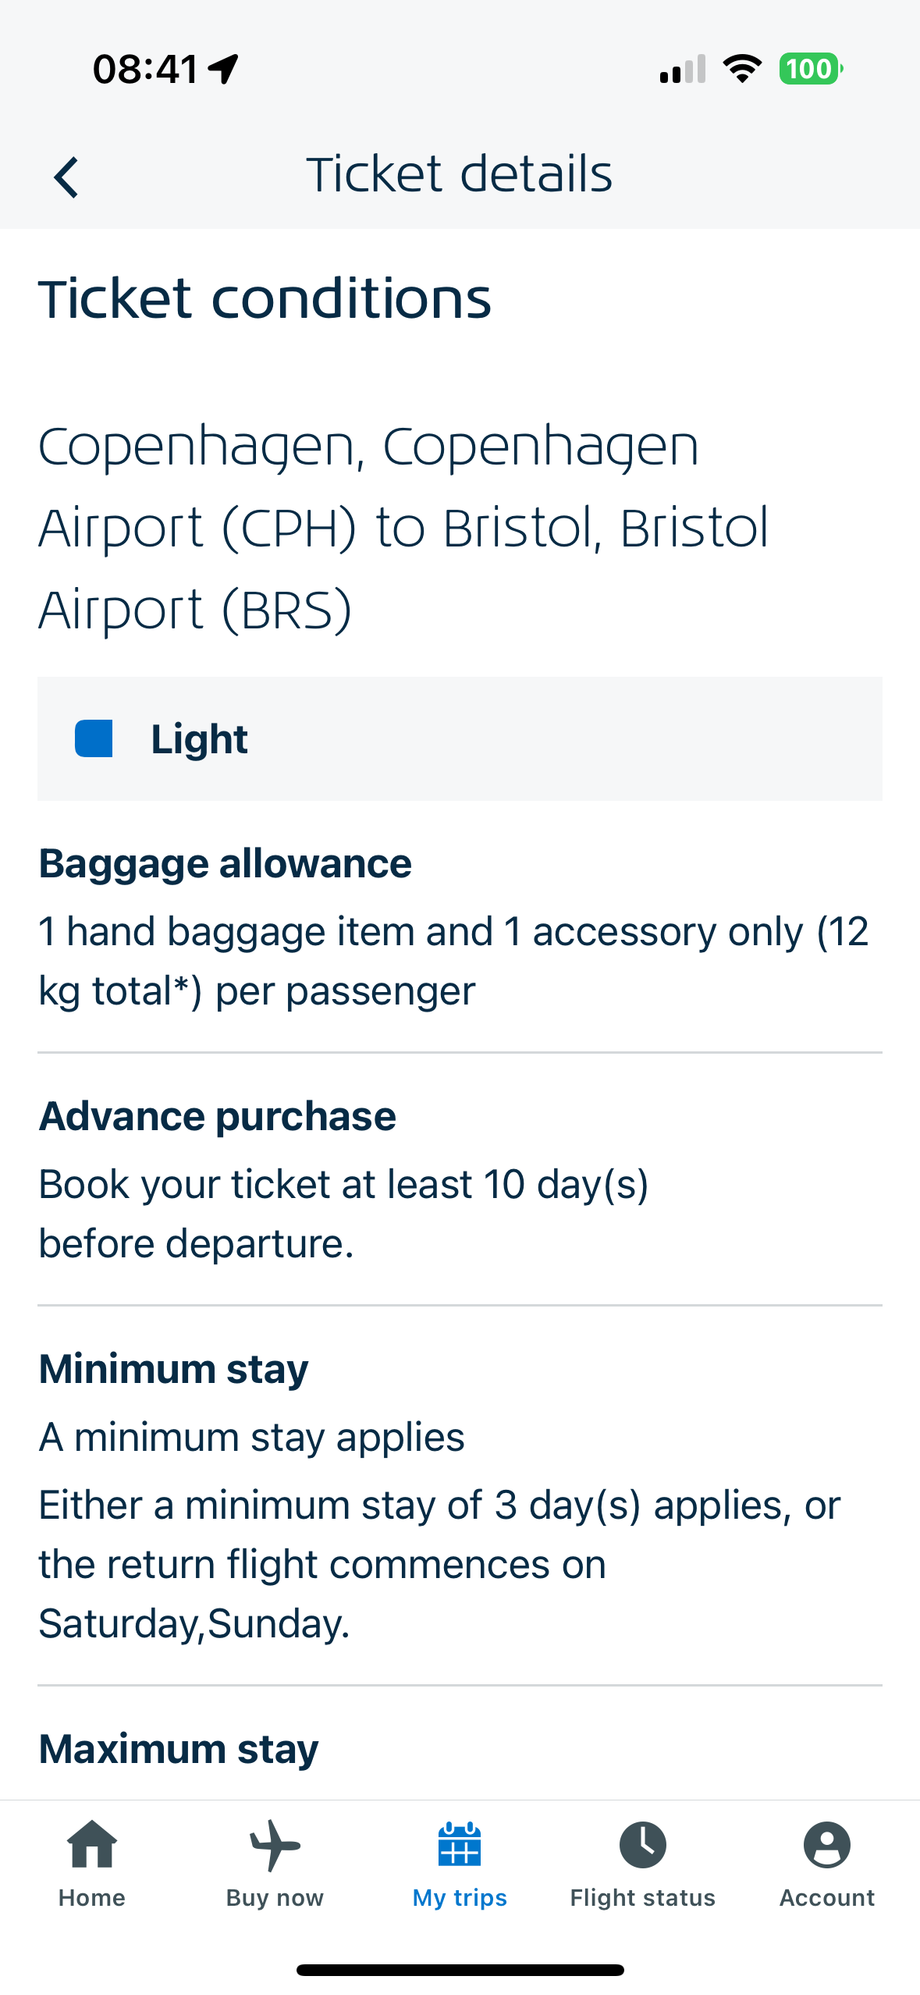Tap the battery indicator in status bar
Screen dimensions: 920x1995
point(811,69)
